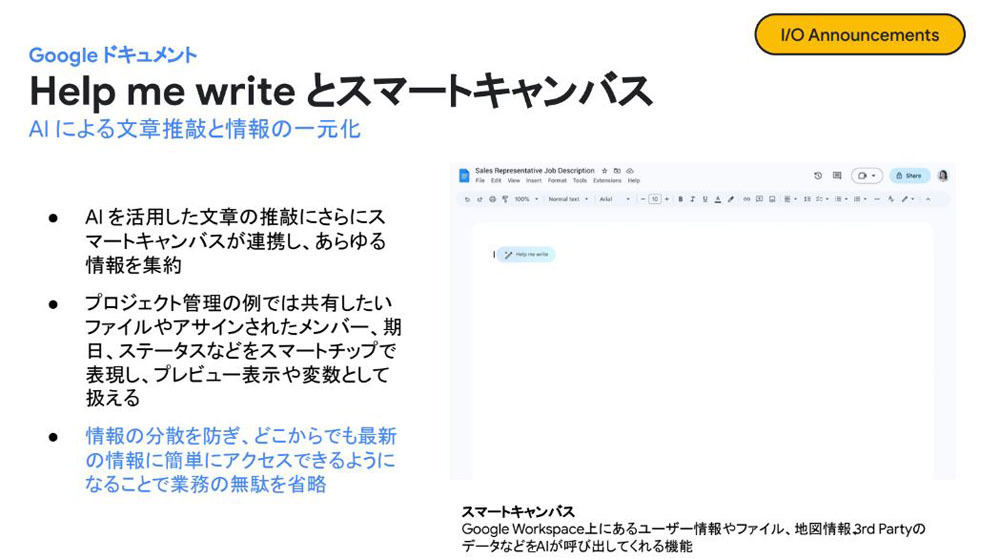Image resolution: width=1000 pixels, height=559 pixels.
Task: Star the Sales Representative Job Description document
Action: click(x=605, y=171)
